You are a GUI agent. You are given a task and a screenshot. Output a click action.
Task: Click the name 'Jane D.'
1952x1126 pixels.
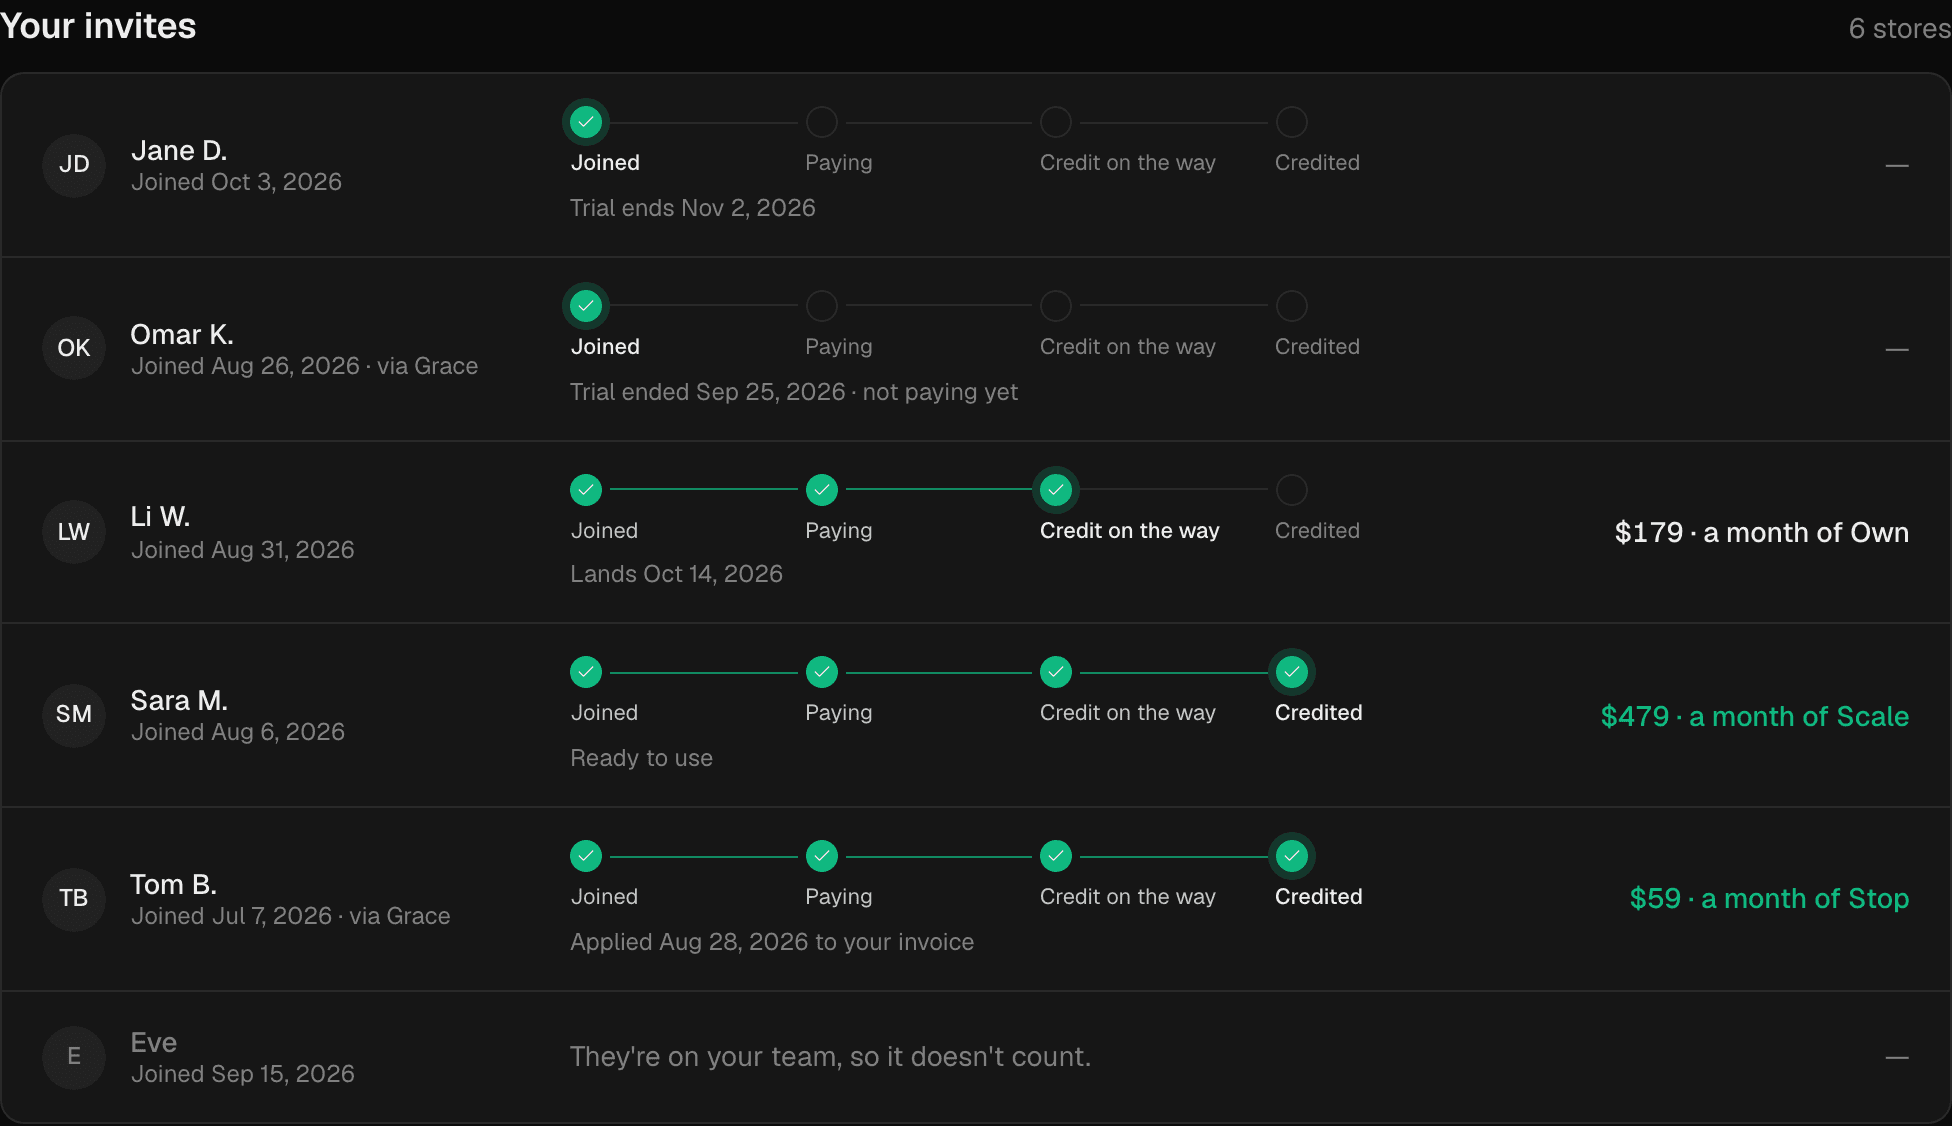[180, 151]
